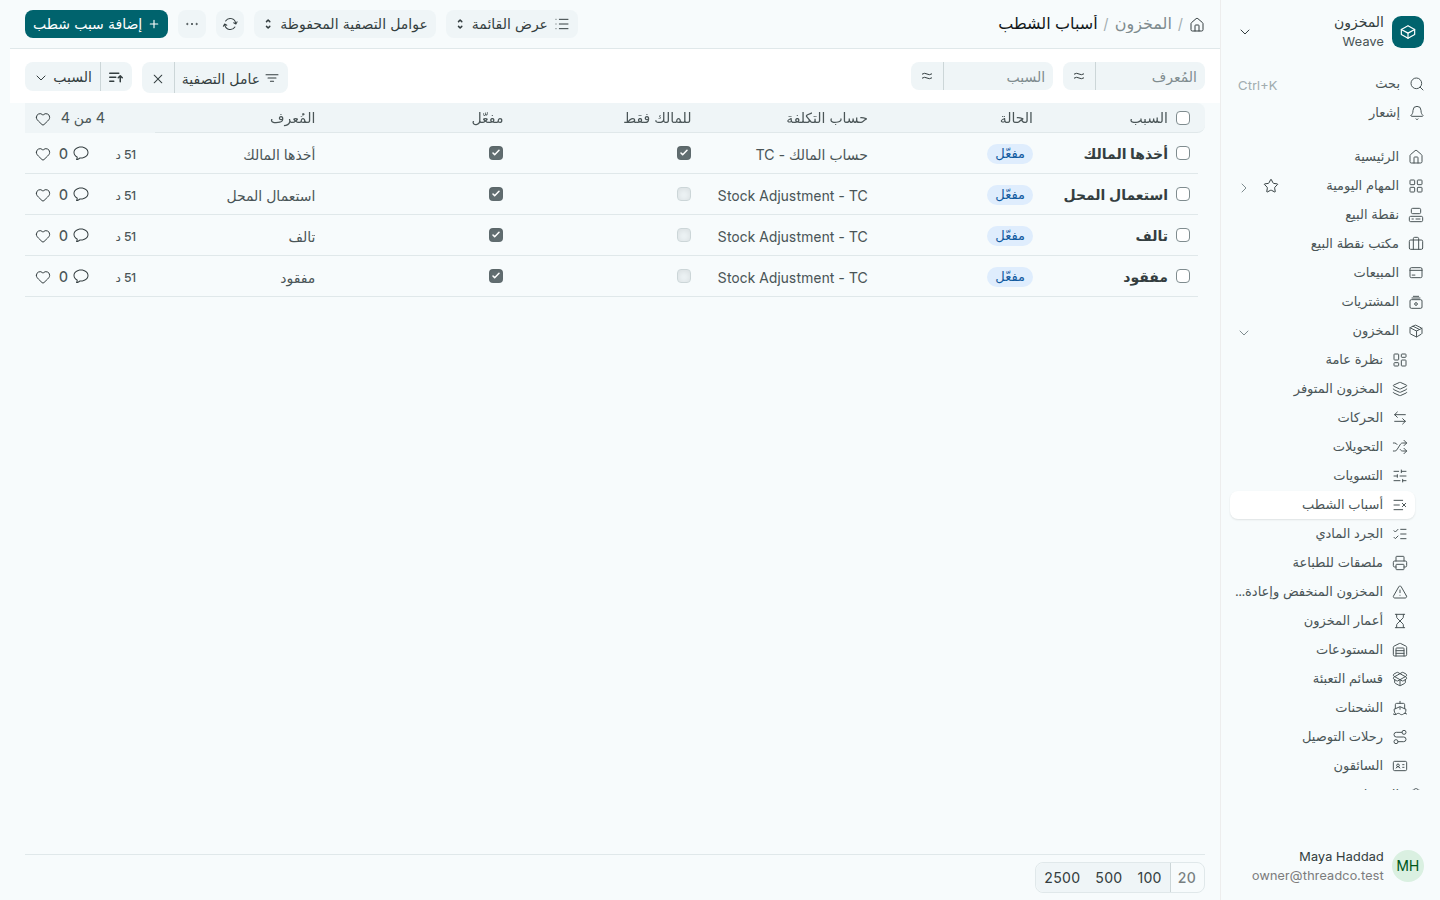1440x900 pixels.
Task: Click the sort direction toggle icon
Action: [116, 77]
